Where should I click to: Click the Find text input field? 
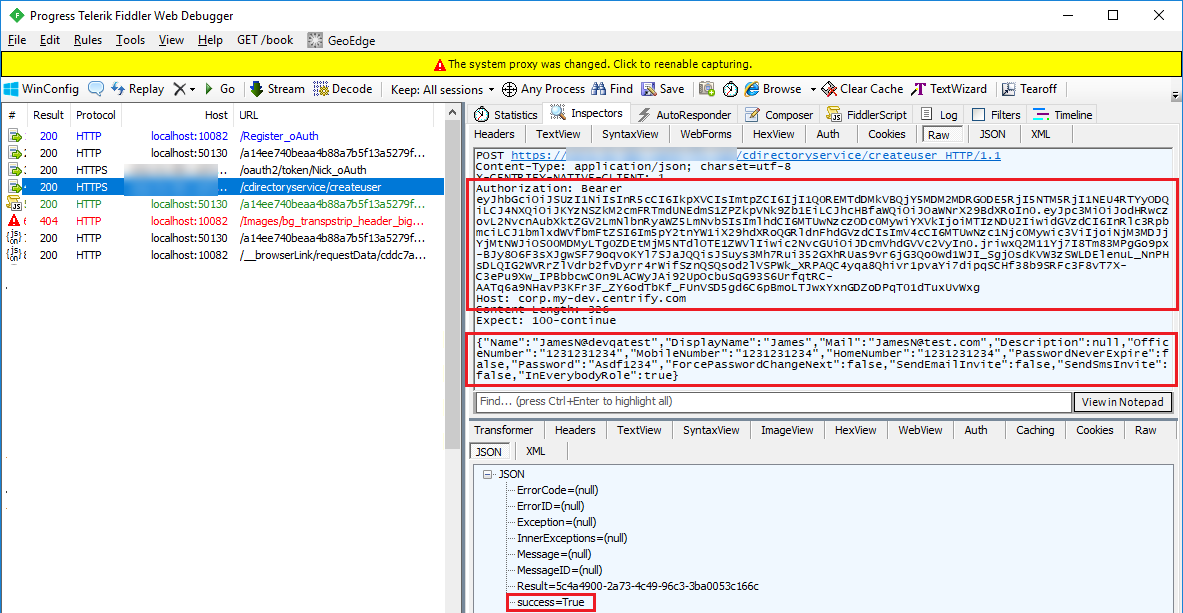[773, 402]
